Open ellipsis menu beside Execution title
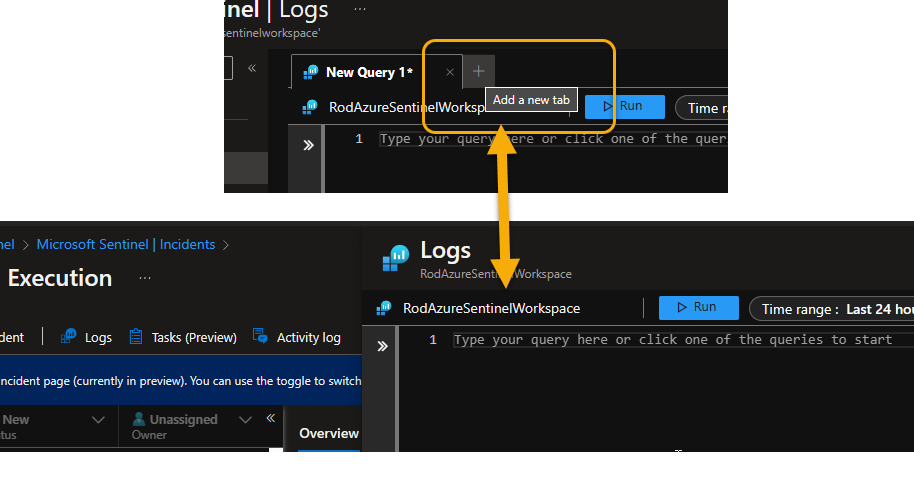Image resolution: width=914 pixels, height=480 pixels. (x=145, y=278)
